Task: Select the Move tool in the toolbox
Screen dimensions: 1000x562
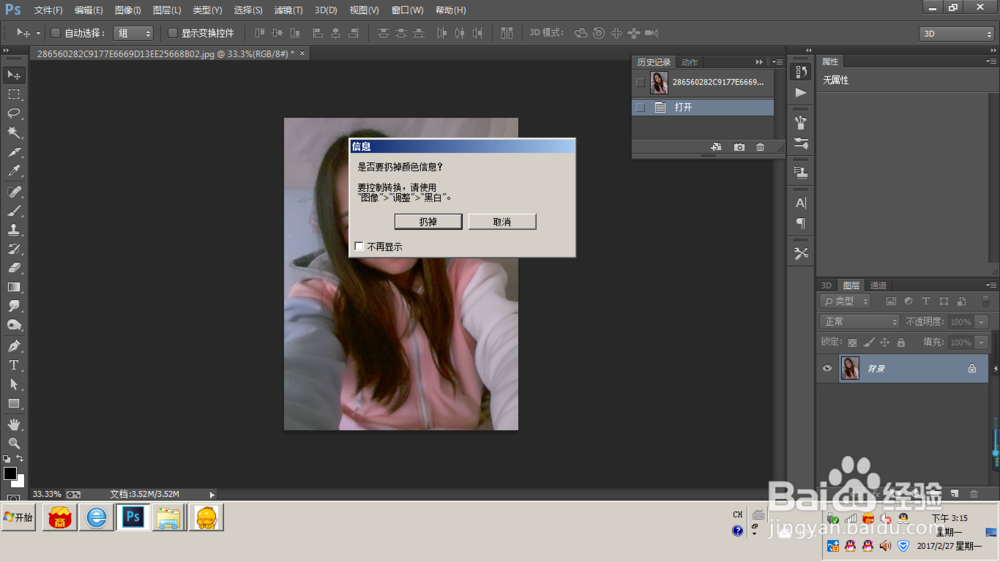Action: click(13, 75)
